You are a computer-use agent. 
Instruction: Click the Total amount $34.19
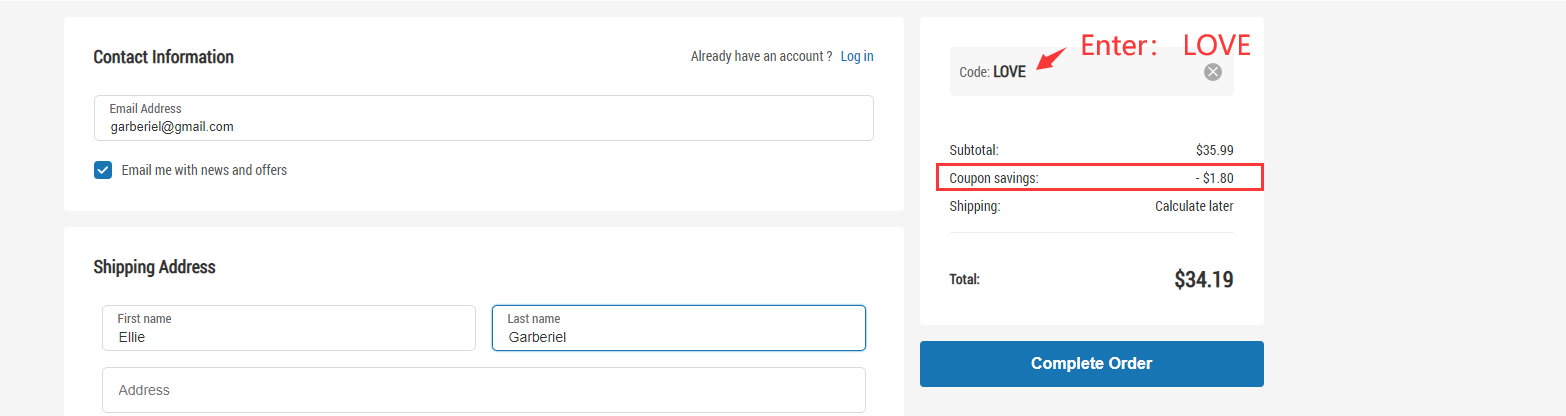1203,279
